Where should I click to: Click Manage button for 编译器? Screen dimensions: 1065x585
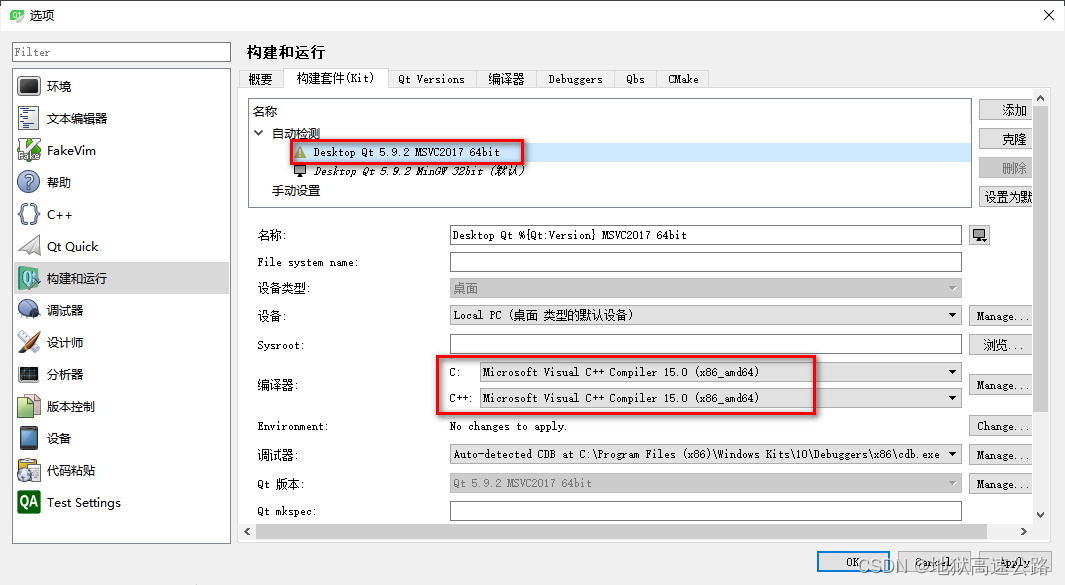(1000, 385)
